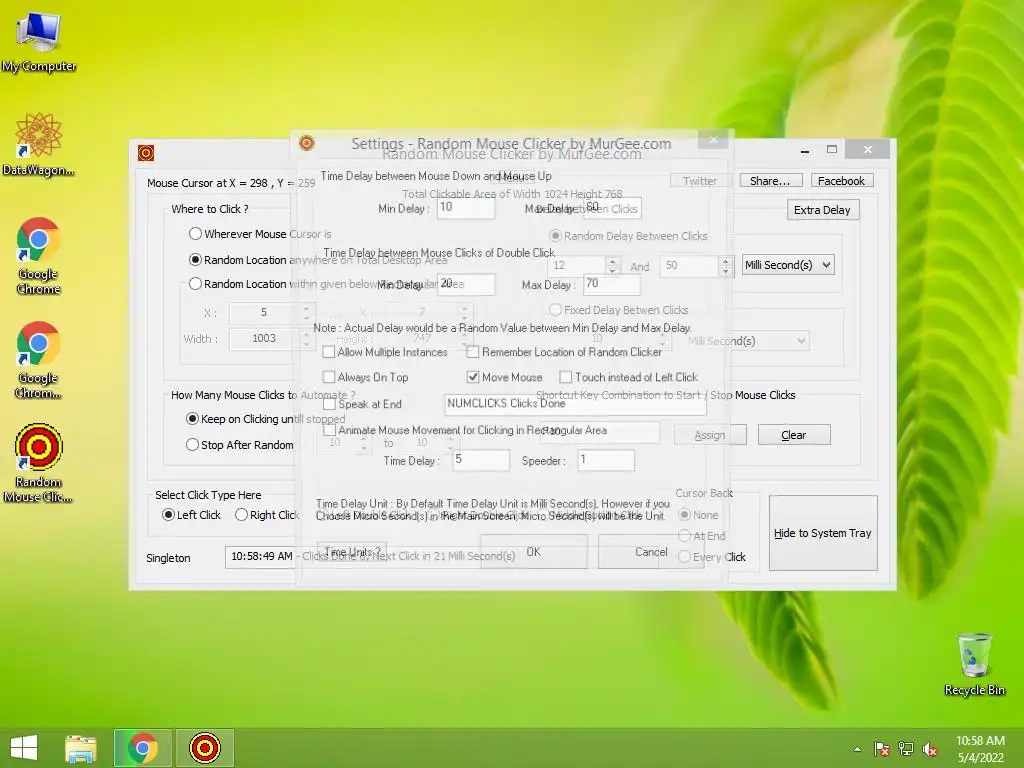Toggle Always On Top checkbox
The image size is (1024, 768).
pos(329,377)
